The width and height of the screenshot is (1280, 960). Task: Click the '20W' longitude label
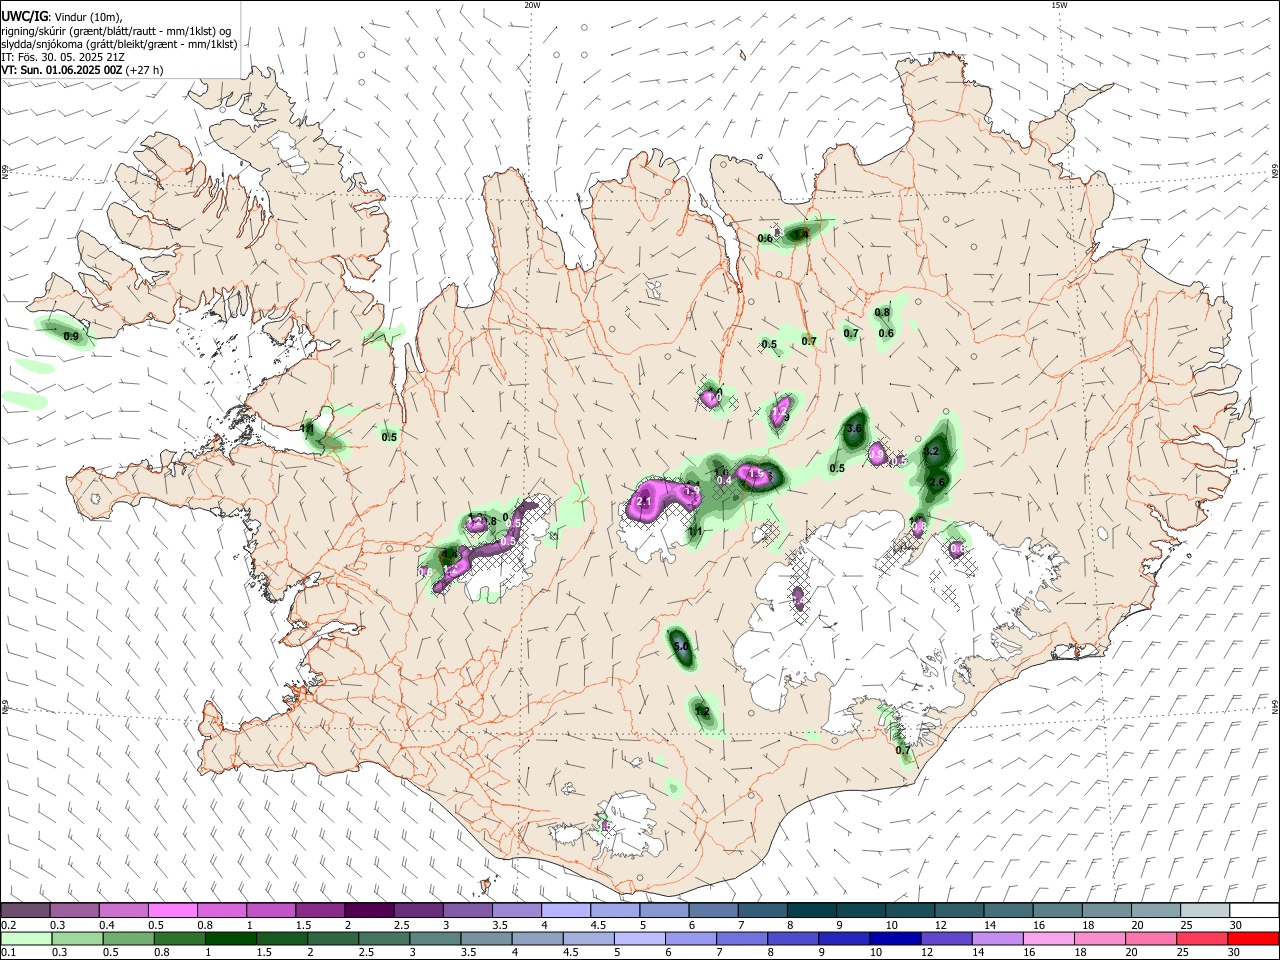532,5
